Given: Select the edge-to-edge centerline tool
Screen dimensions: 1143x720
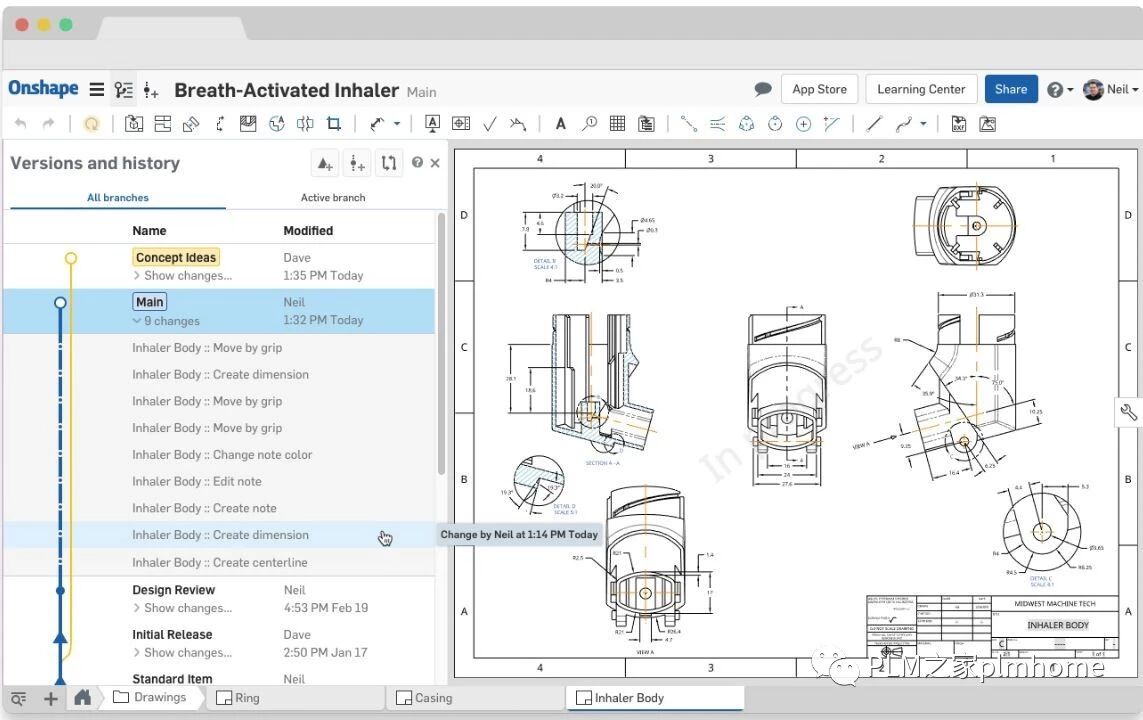Looking at the screenshot, I should (717, 124).
